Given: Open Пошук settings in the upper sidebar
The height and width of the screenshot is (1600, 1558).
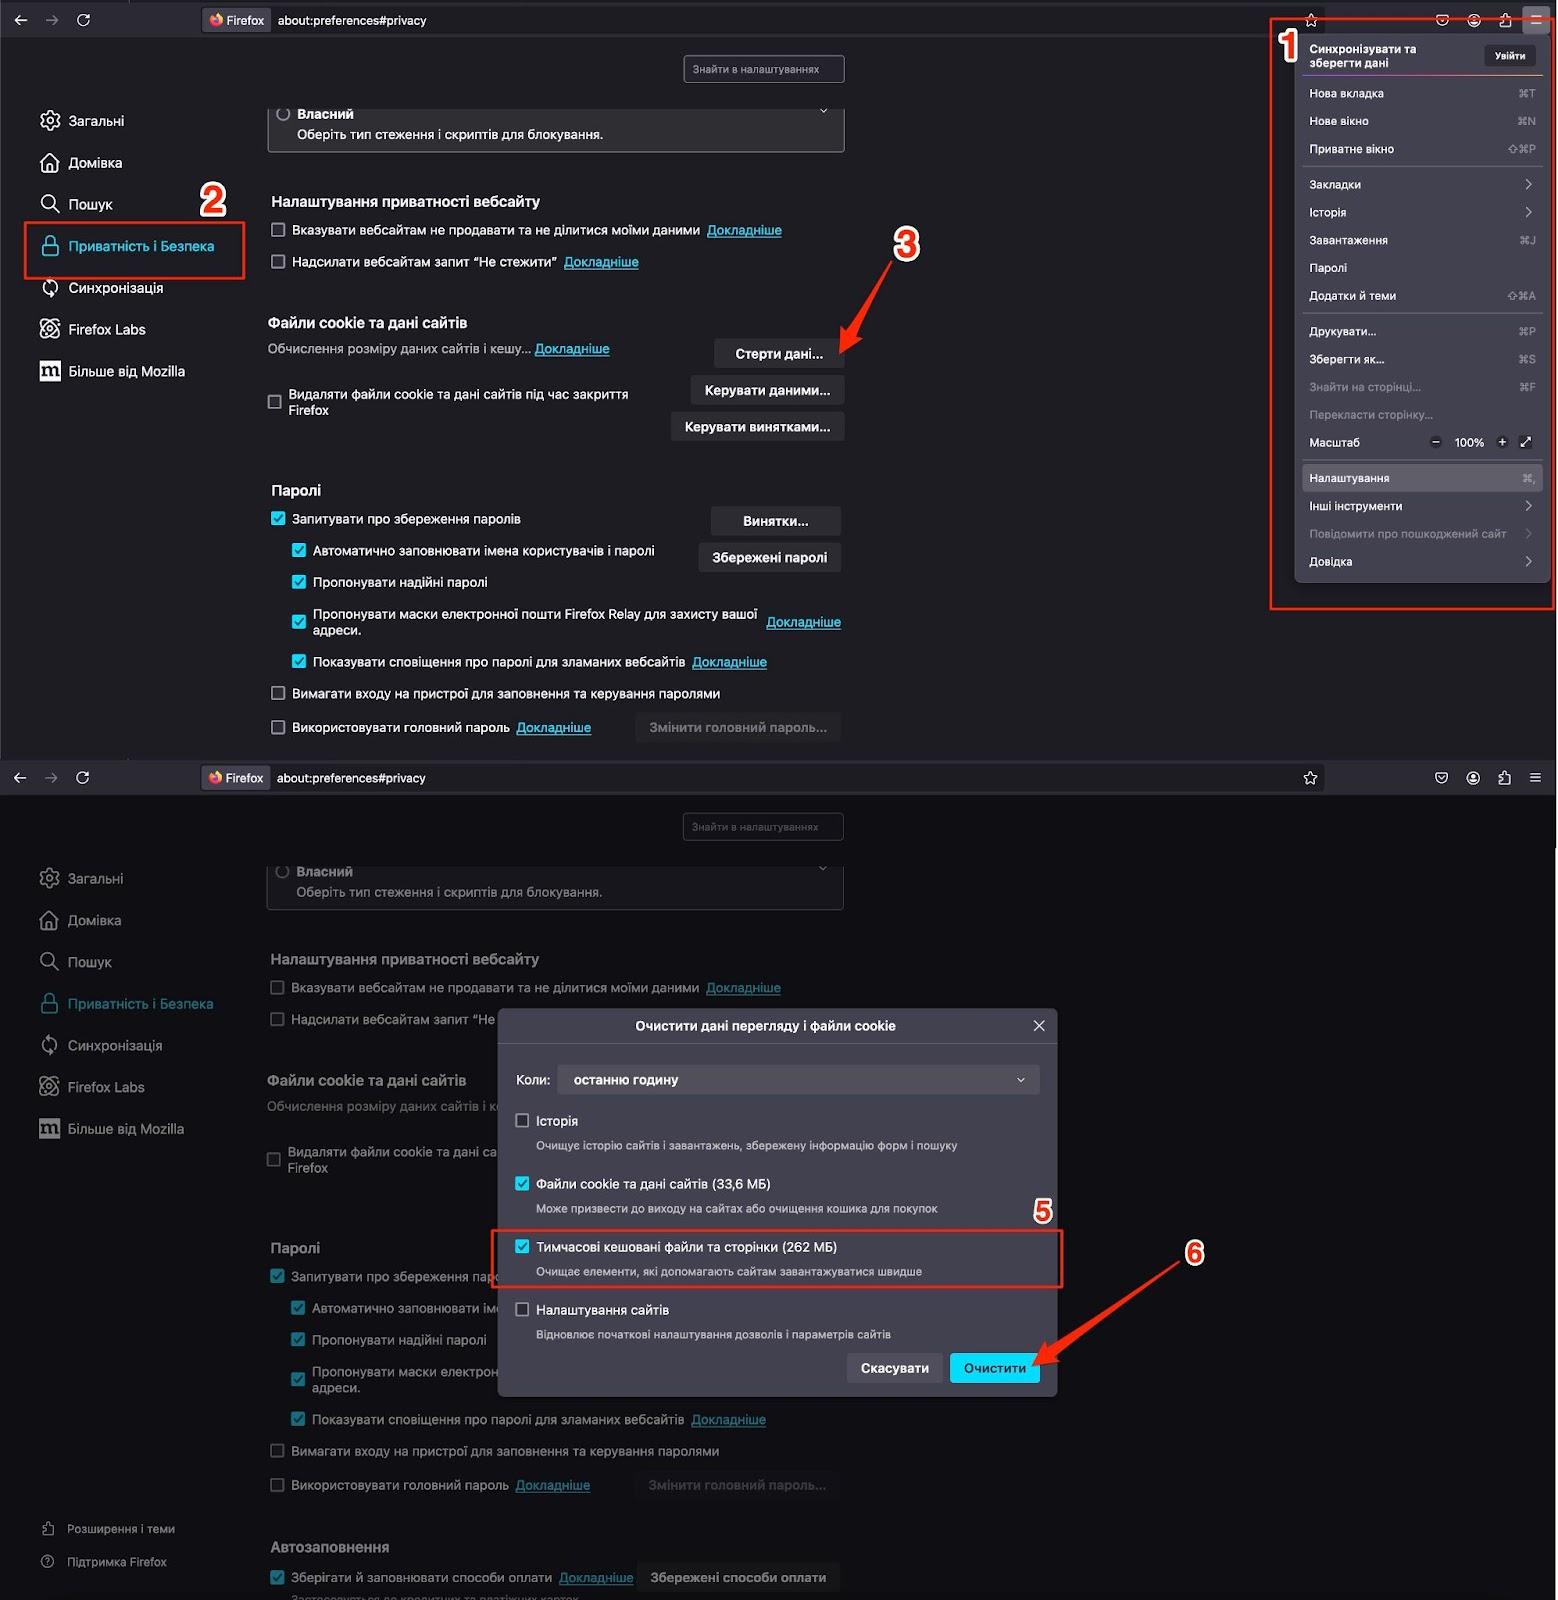Looking at the screenshot, I should coord(76,204).
